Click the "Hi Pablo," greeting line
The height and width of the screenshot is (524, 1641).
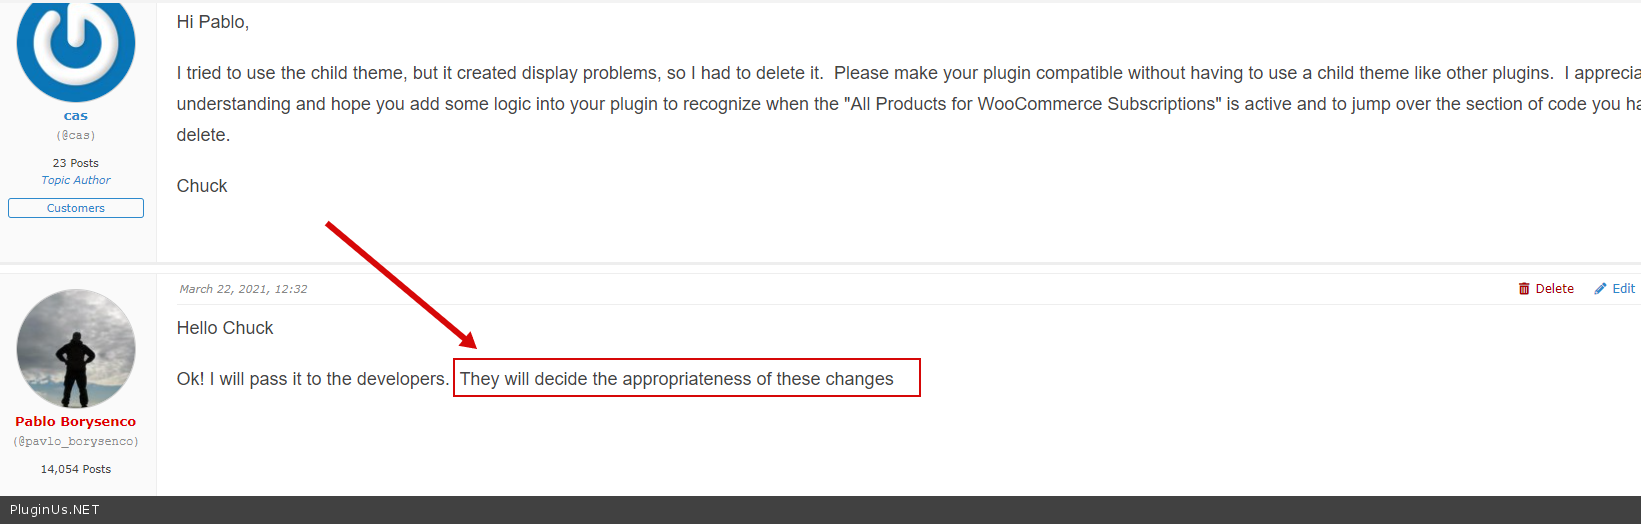[x=213, y=22]
